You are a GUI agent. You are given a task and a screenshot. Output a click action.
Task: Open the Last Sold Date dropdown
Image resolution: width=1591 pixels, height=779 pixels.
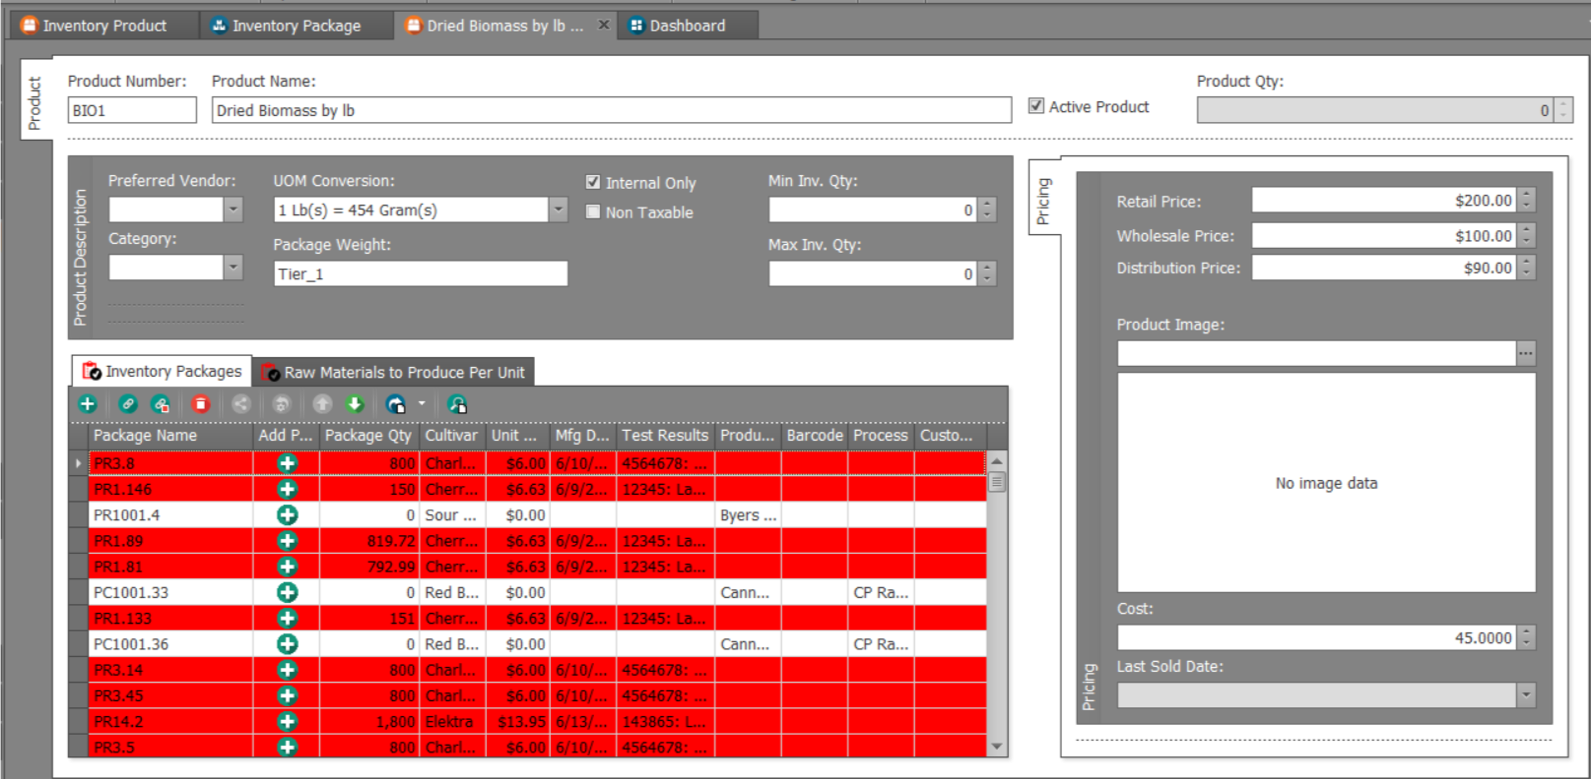[x=1526, y=695]
